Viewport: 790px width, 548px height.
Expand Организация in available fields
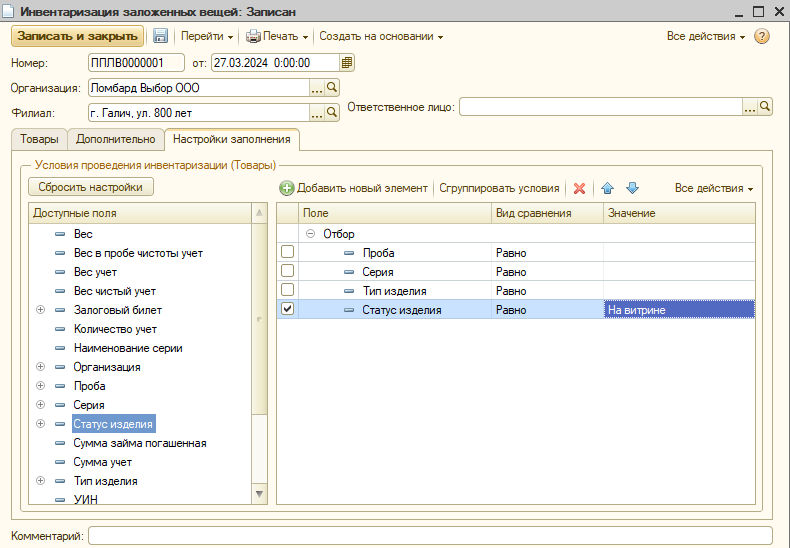41,367
